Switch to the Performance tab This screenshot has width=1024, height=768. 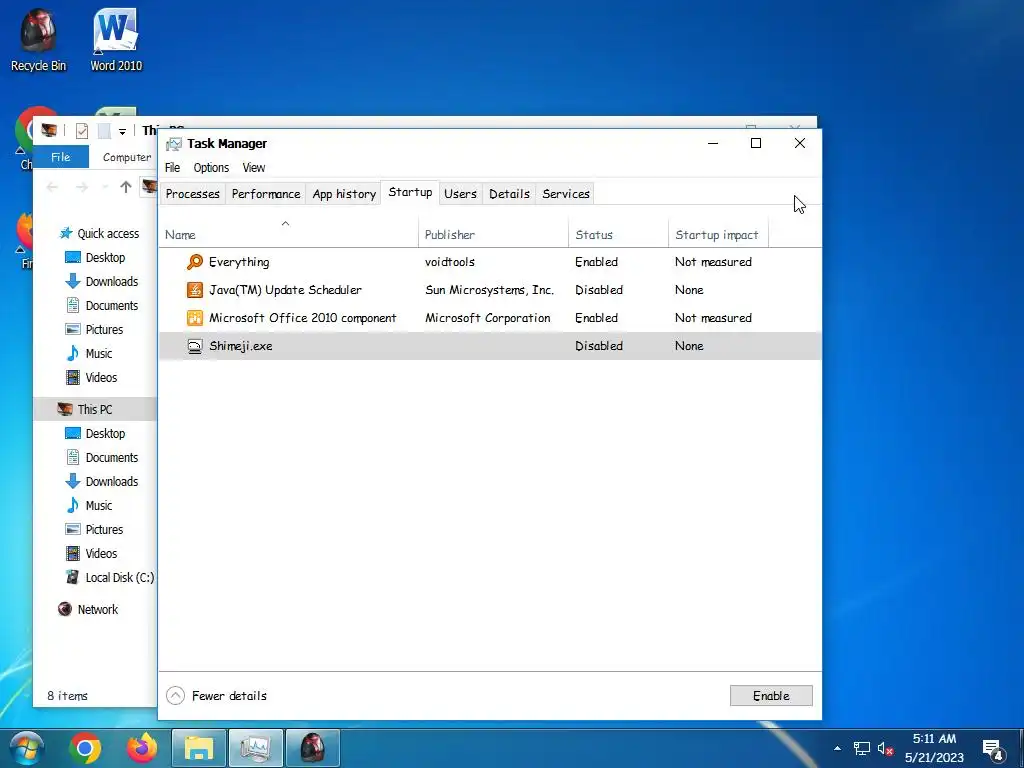coord(266,194)
